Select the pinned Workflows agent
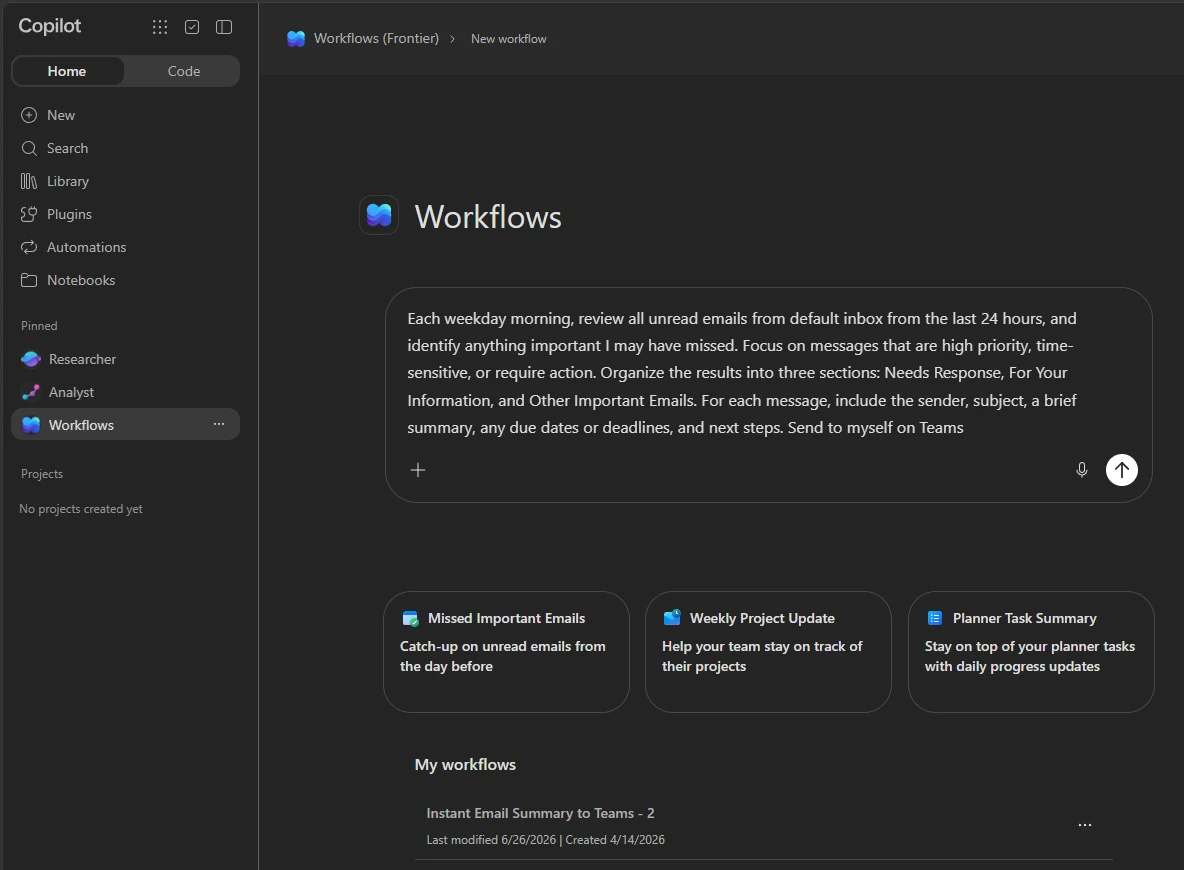This screenshot has width=1184, height=870. pyautogui.click(x=125, y=424)
